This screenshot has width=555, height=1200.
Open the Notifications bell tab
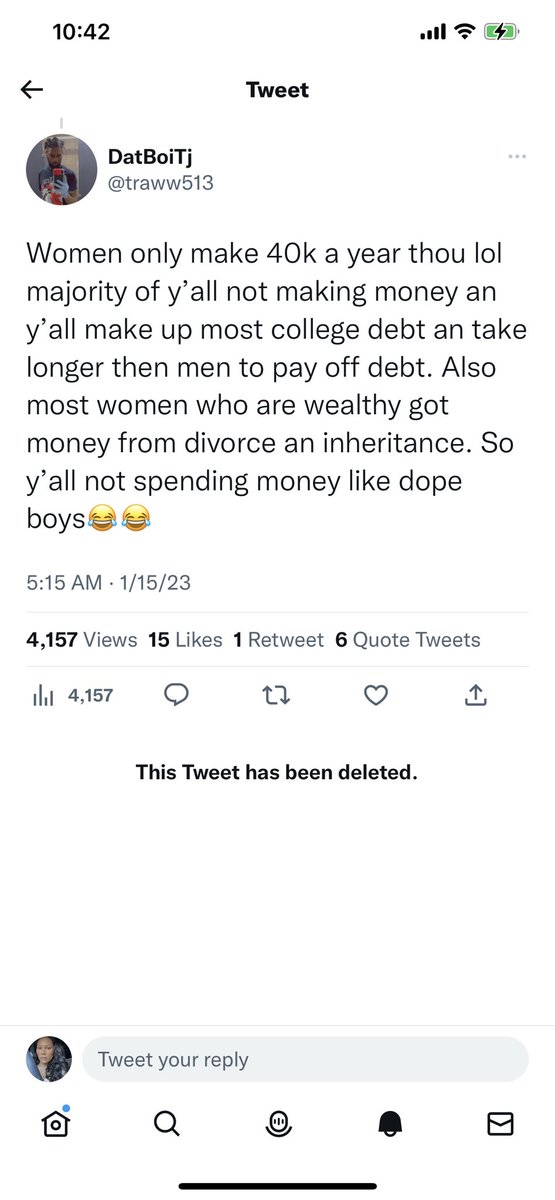click(x=389, y=1125)
